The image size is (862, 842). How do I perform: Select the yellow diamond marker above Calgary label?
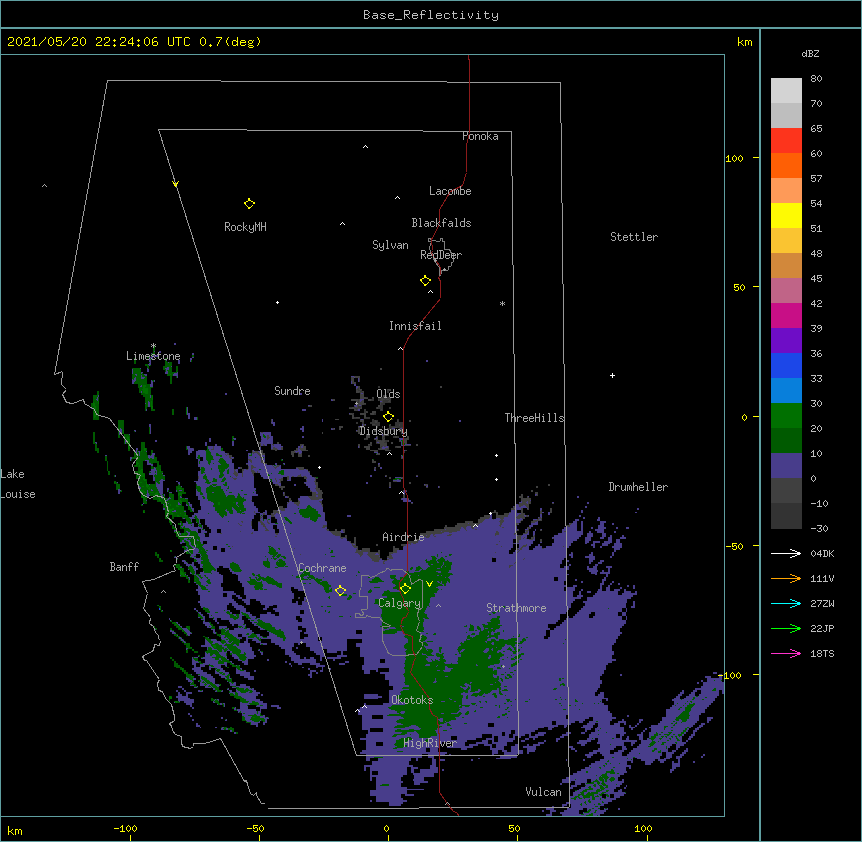point(405,589)
